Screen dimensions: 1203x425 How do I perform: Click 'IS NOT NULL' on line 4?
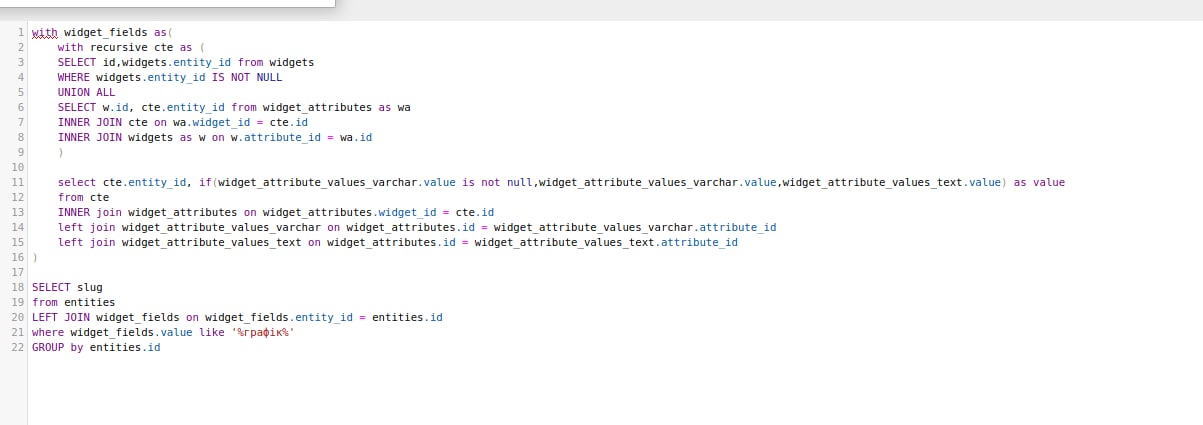(247, 77)
